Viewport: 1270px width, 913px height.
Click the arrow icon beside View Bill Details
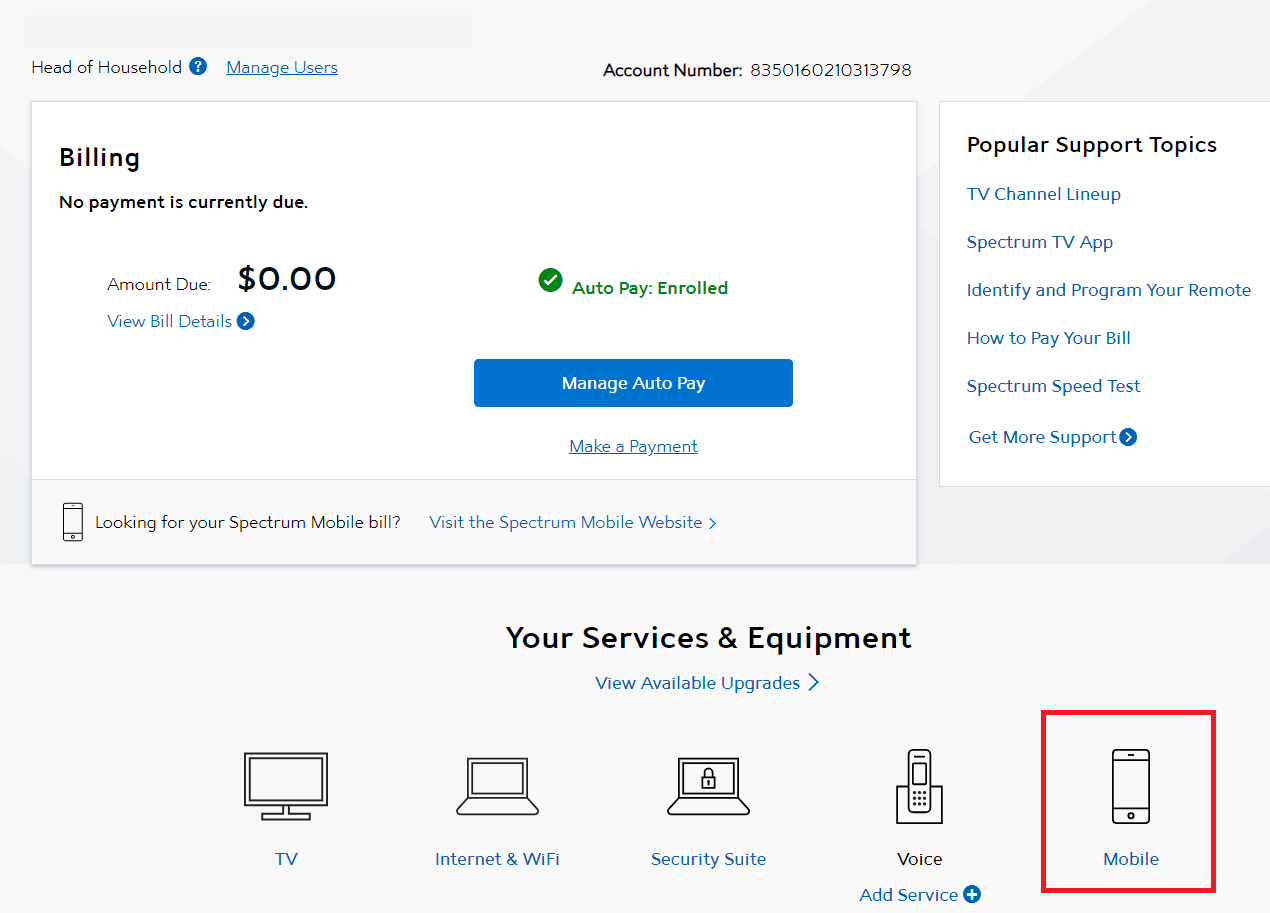coord(246,321)
